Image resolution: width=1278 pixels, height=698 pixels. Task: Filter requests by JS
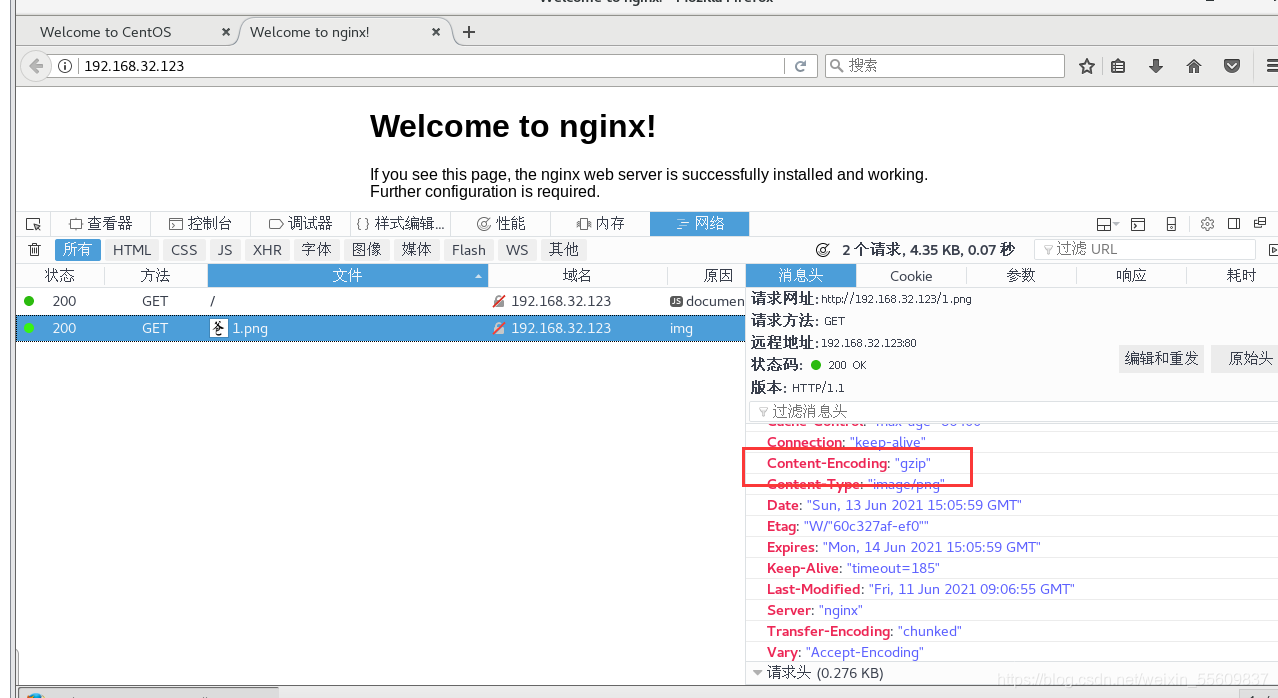[225, 250]
